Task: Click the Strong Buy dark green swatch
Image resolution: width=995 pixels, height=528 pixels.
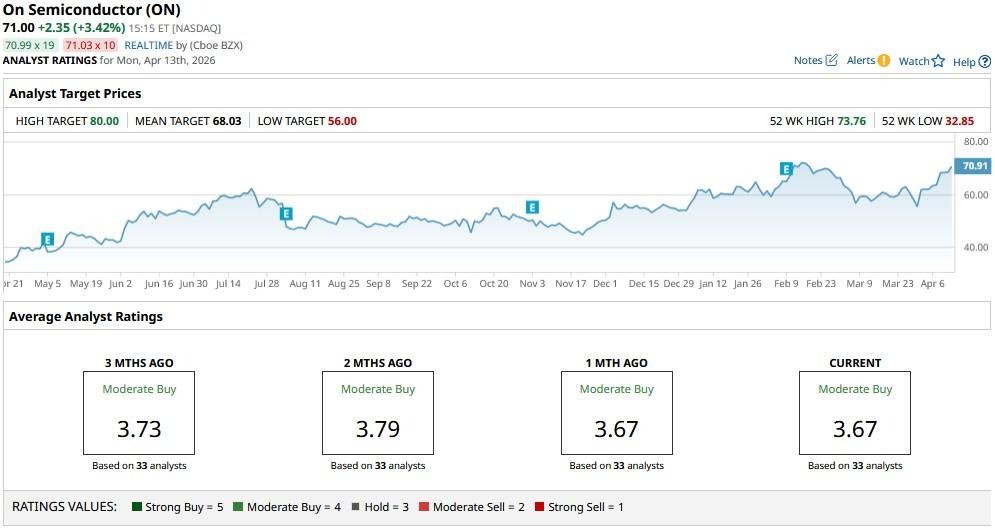Action: [136, 506]
